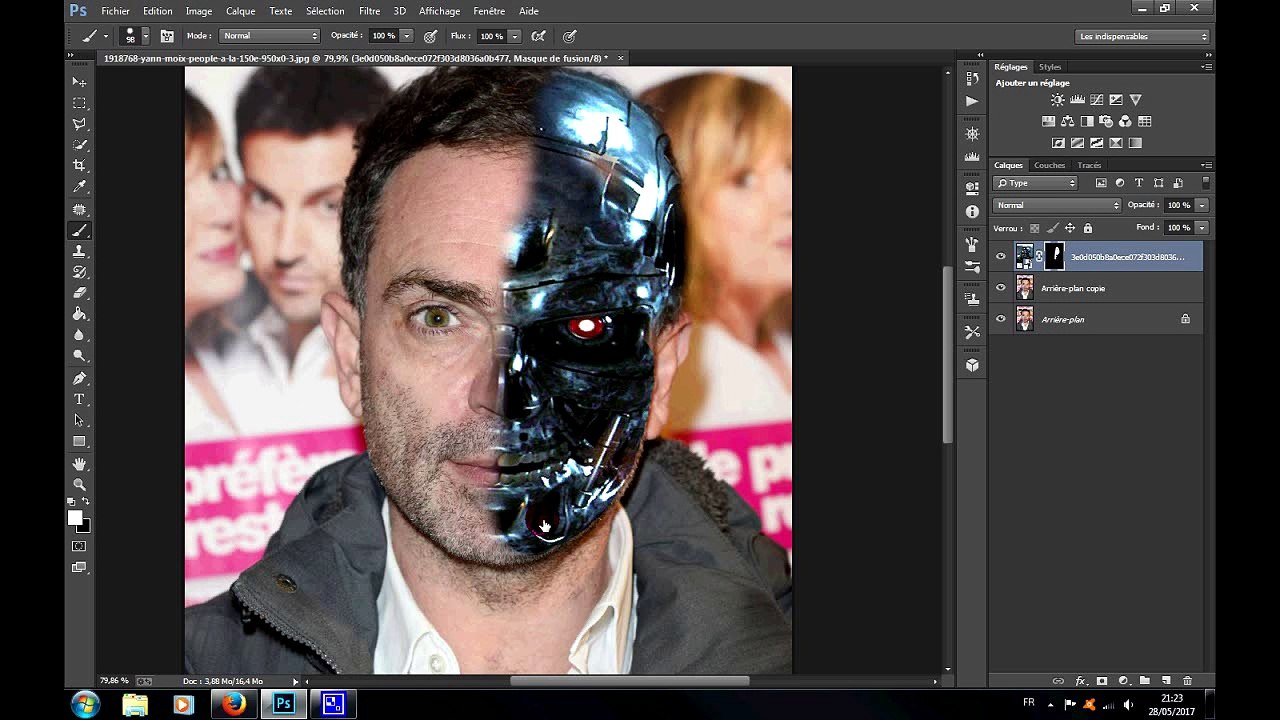The height and width of the screenshot is (720, 1280).
Task: Select the Eraser tool
Action: click(79, 293)
